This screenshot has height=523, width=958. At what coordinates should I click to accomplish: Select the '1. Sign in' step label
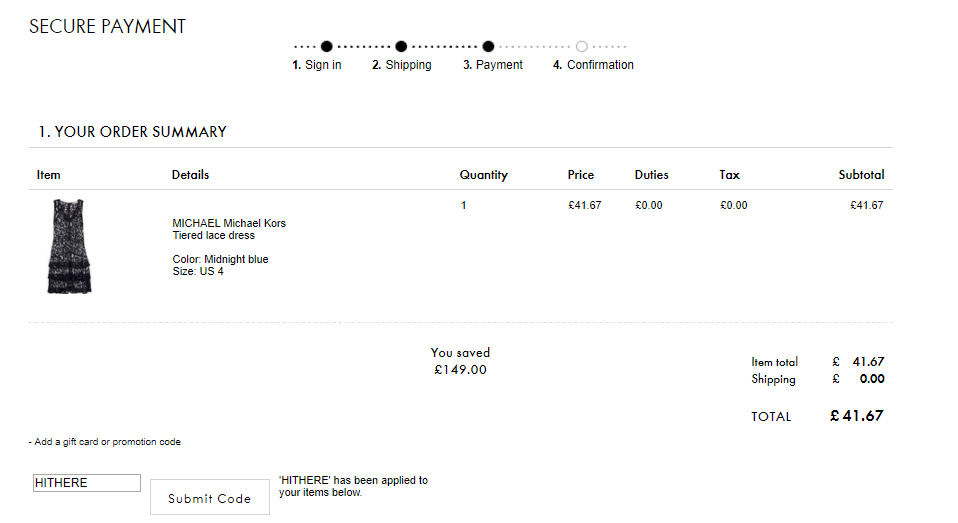[x=317, y=65]
